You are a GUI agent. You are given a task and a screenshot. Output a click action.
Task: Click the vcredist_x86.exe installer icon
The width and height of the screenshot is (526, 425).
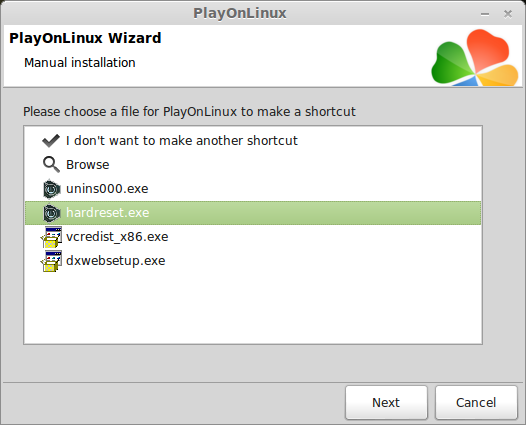tap(51, 237)
